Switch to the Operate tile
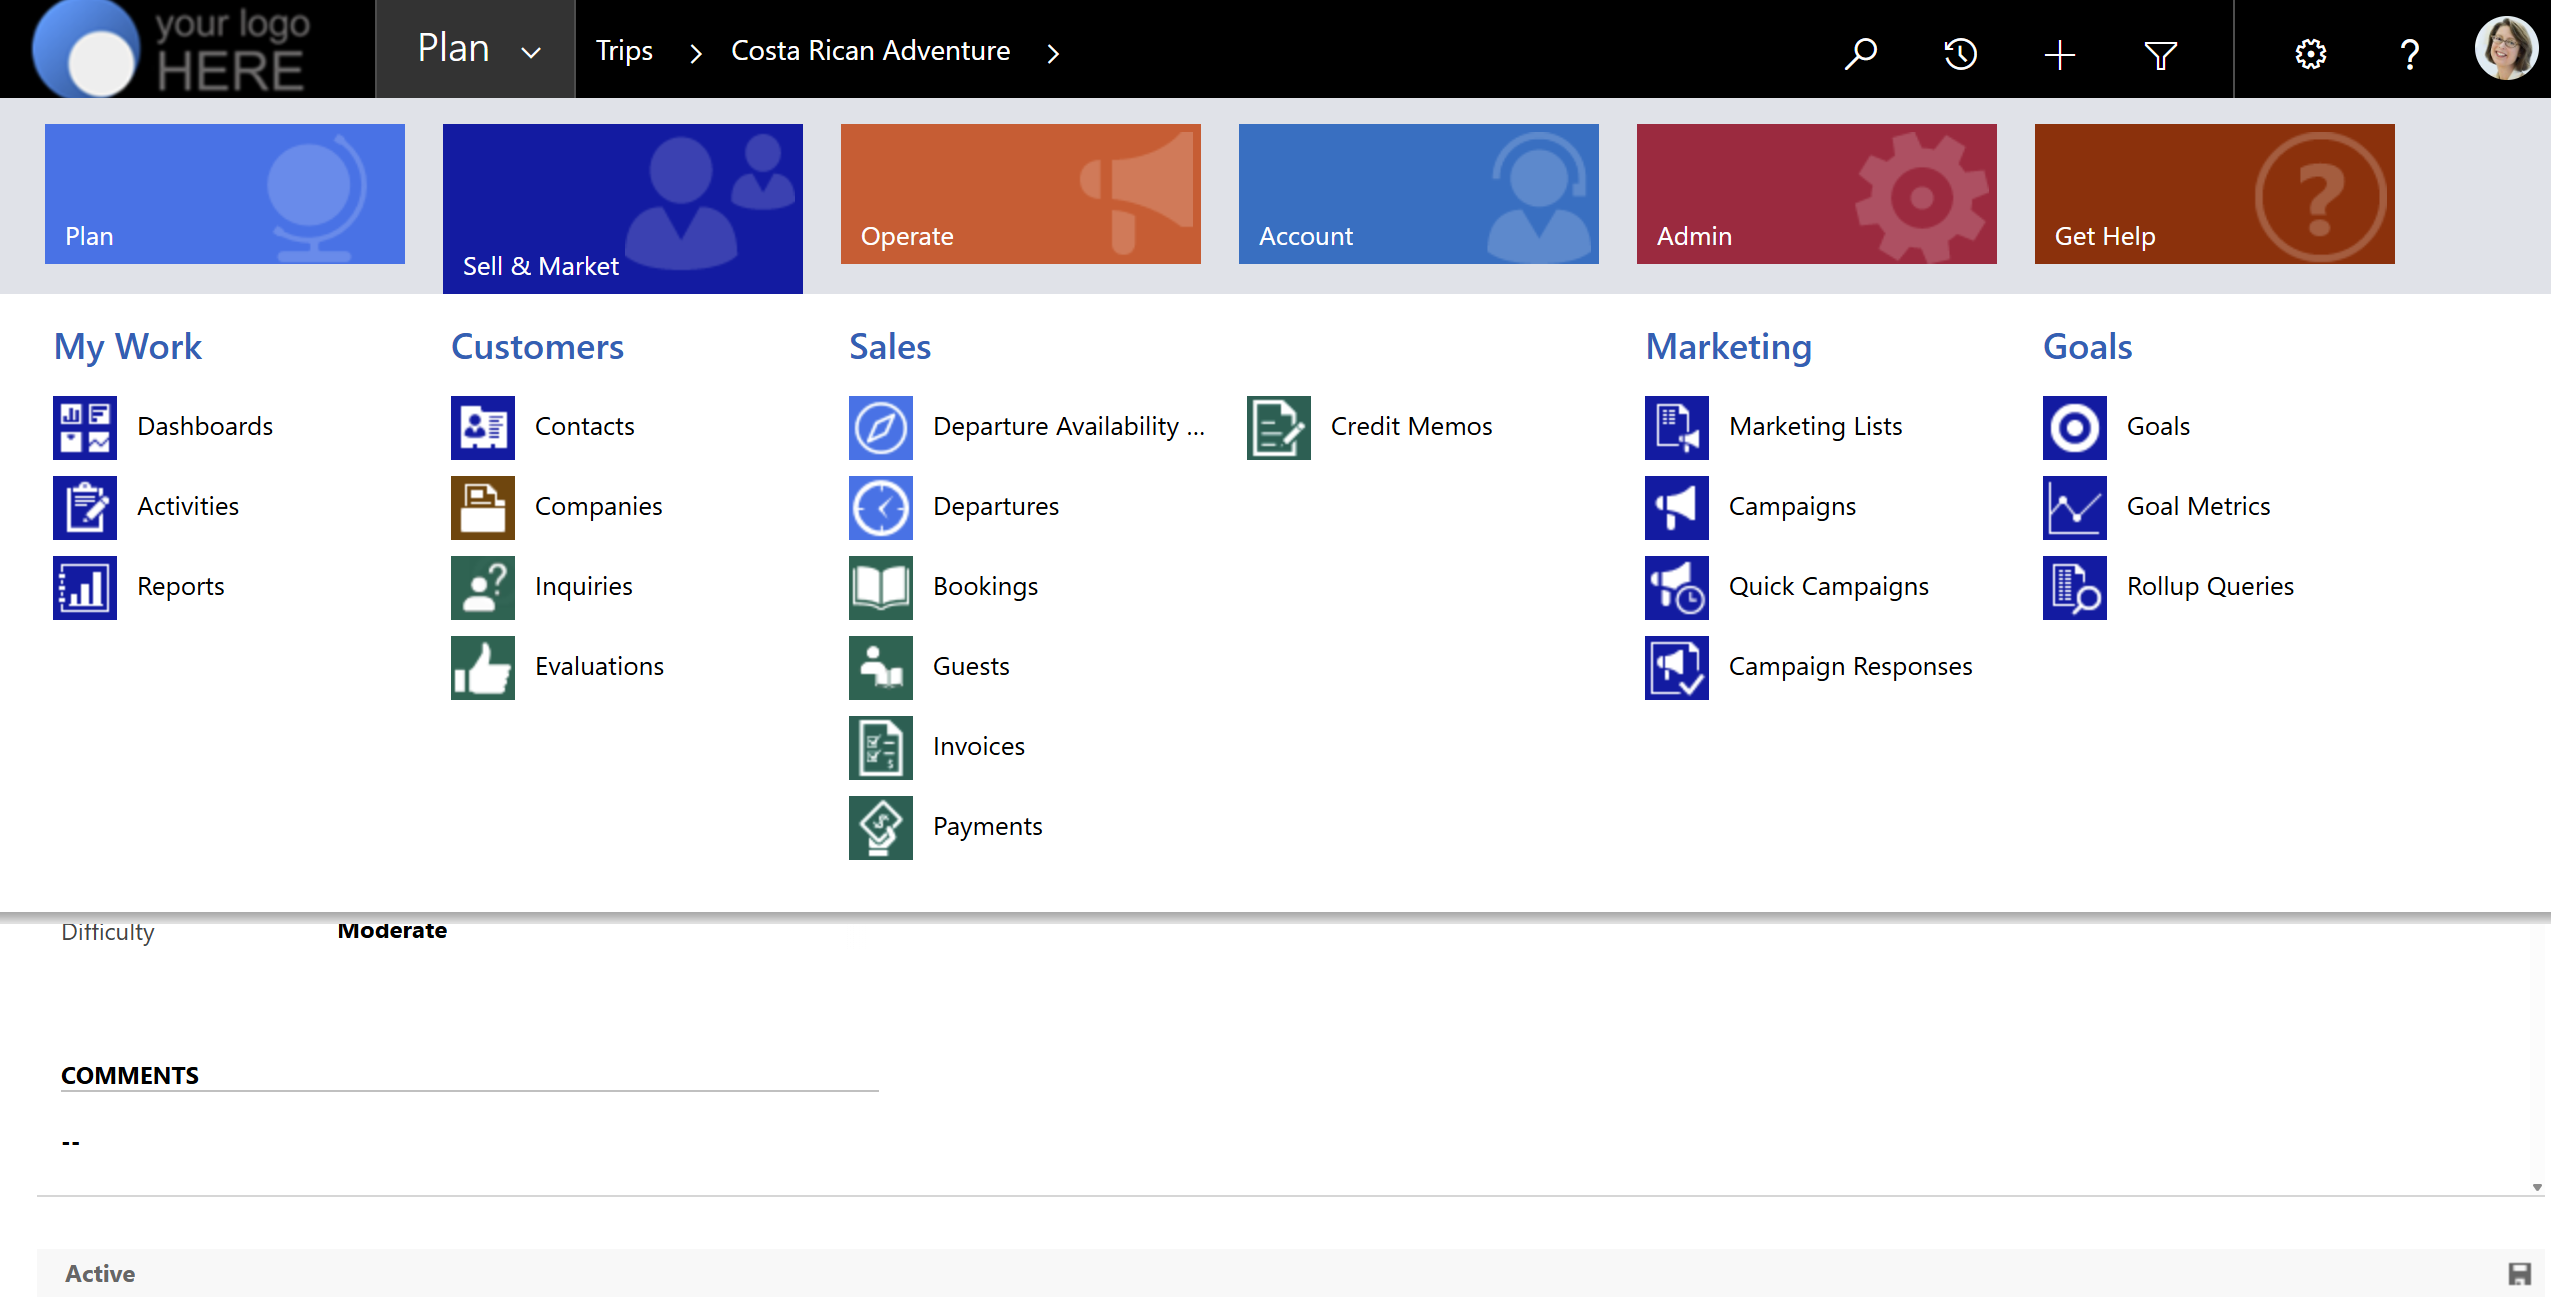The image size is (2551, 1300). tap(1021, 194)
